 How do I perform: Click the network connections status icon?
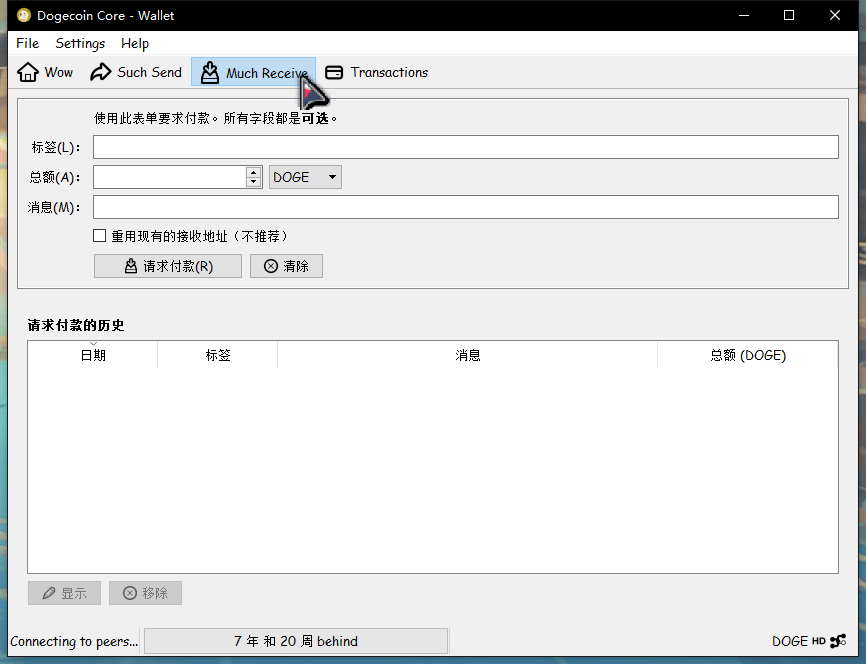click(x=838, y=641)
